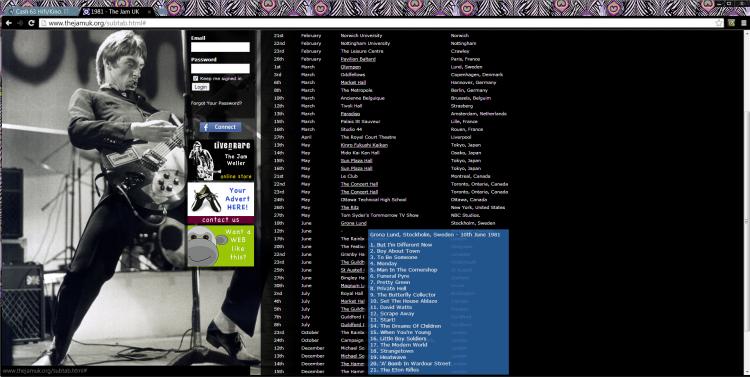Click the Login button
750x377 pixels.
(x=200, y=87)
